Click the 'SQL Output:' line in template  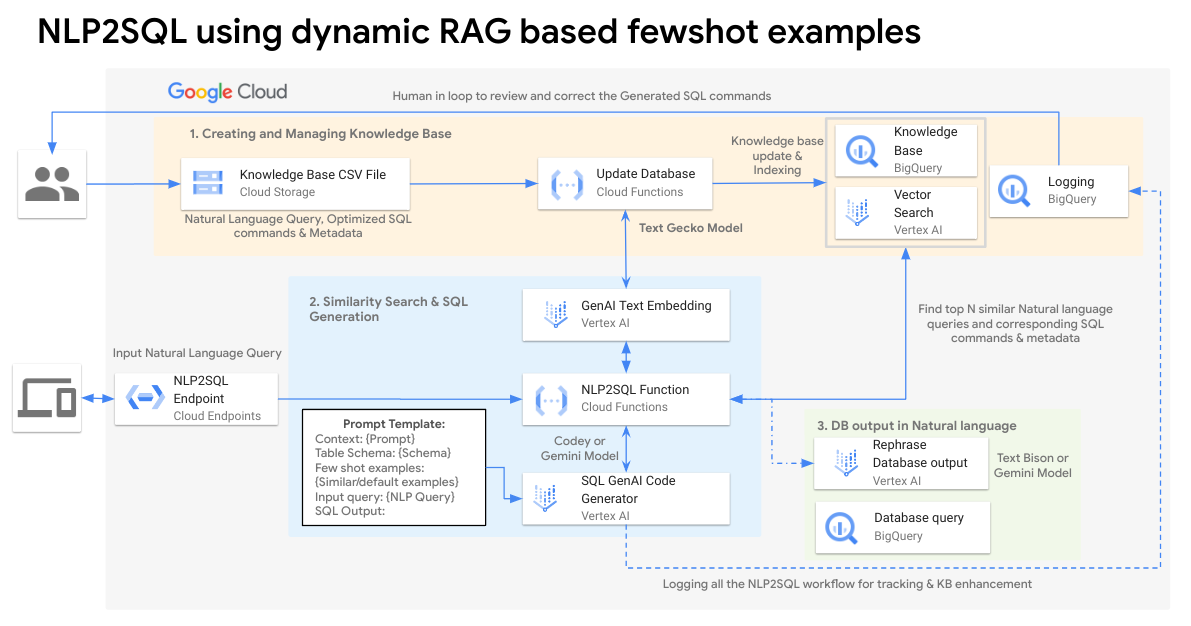(350, 511)
